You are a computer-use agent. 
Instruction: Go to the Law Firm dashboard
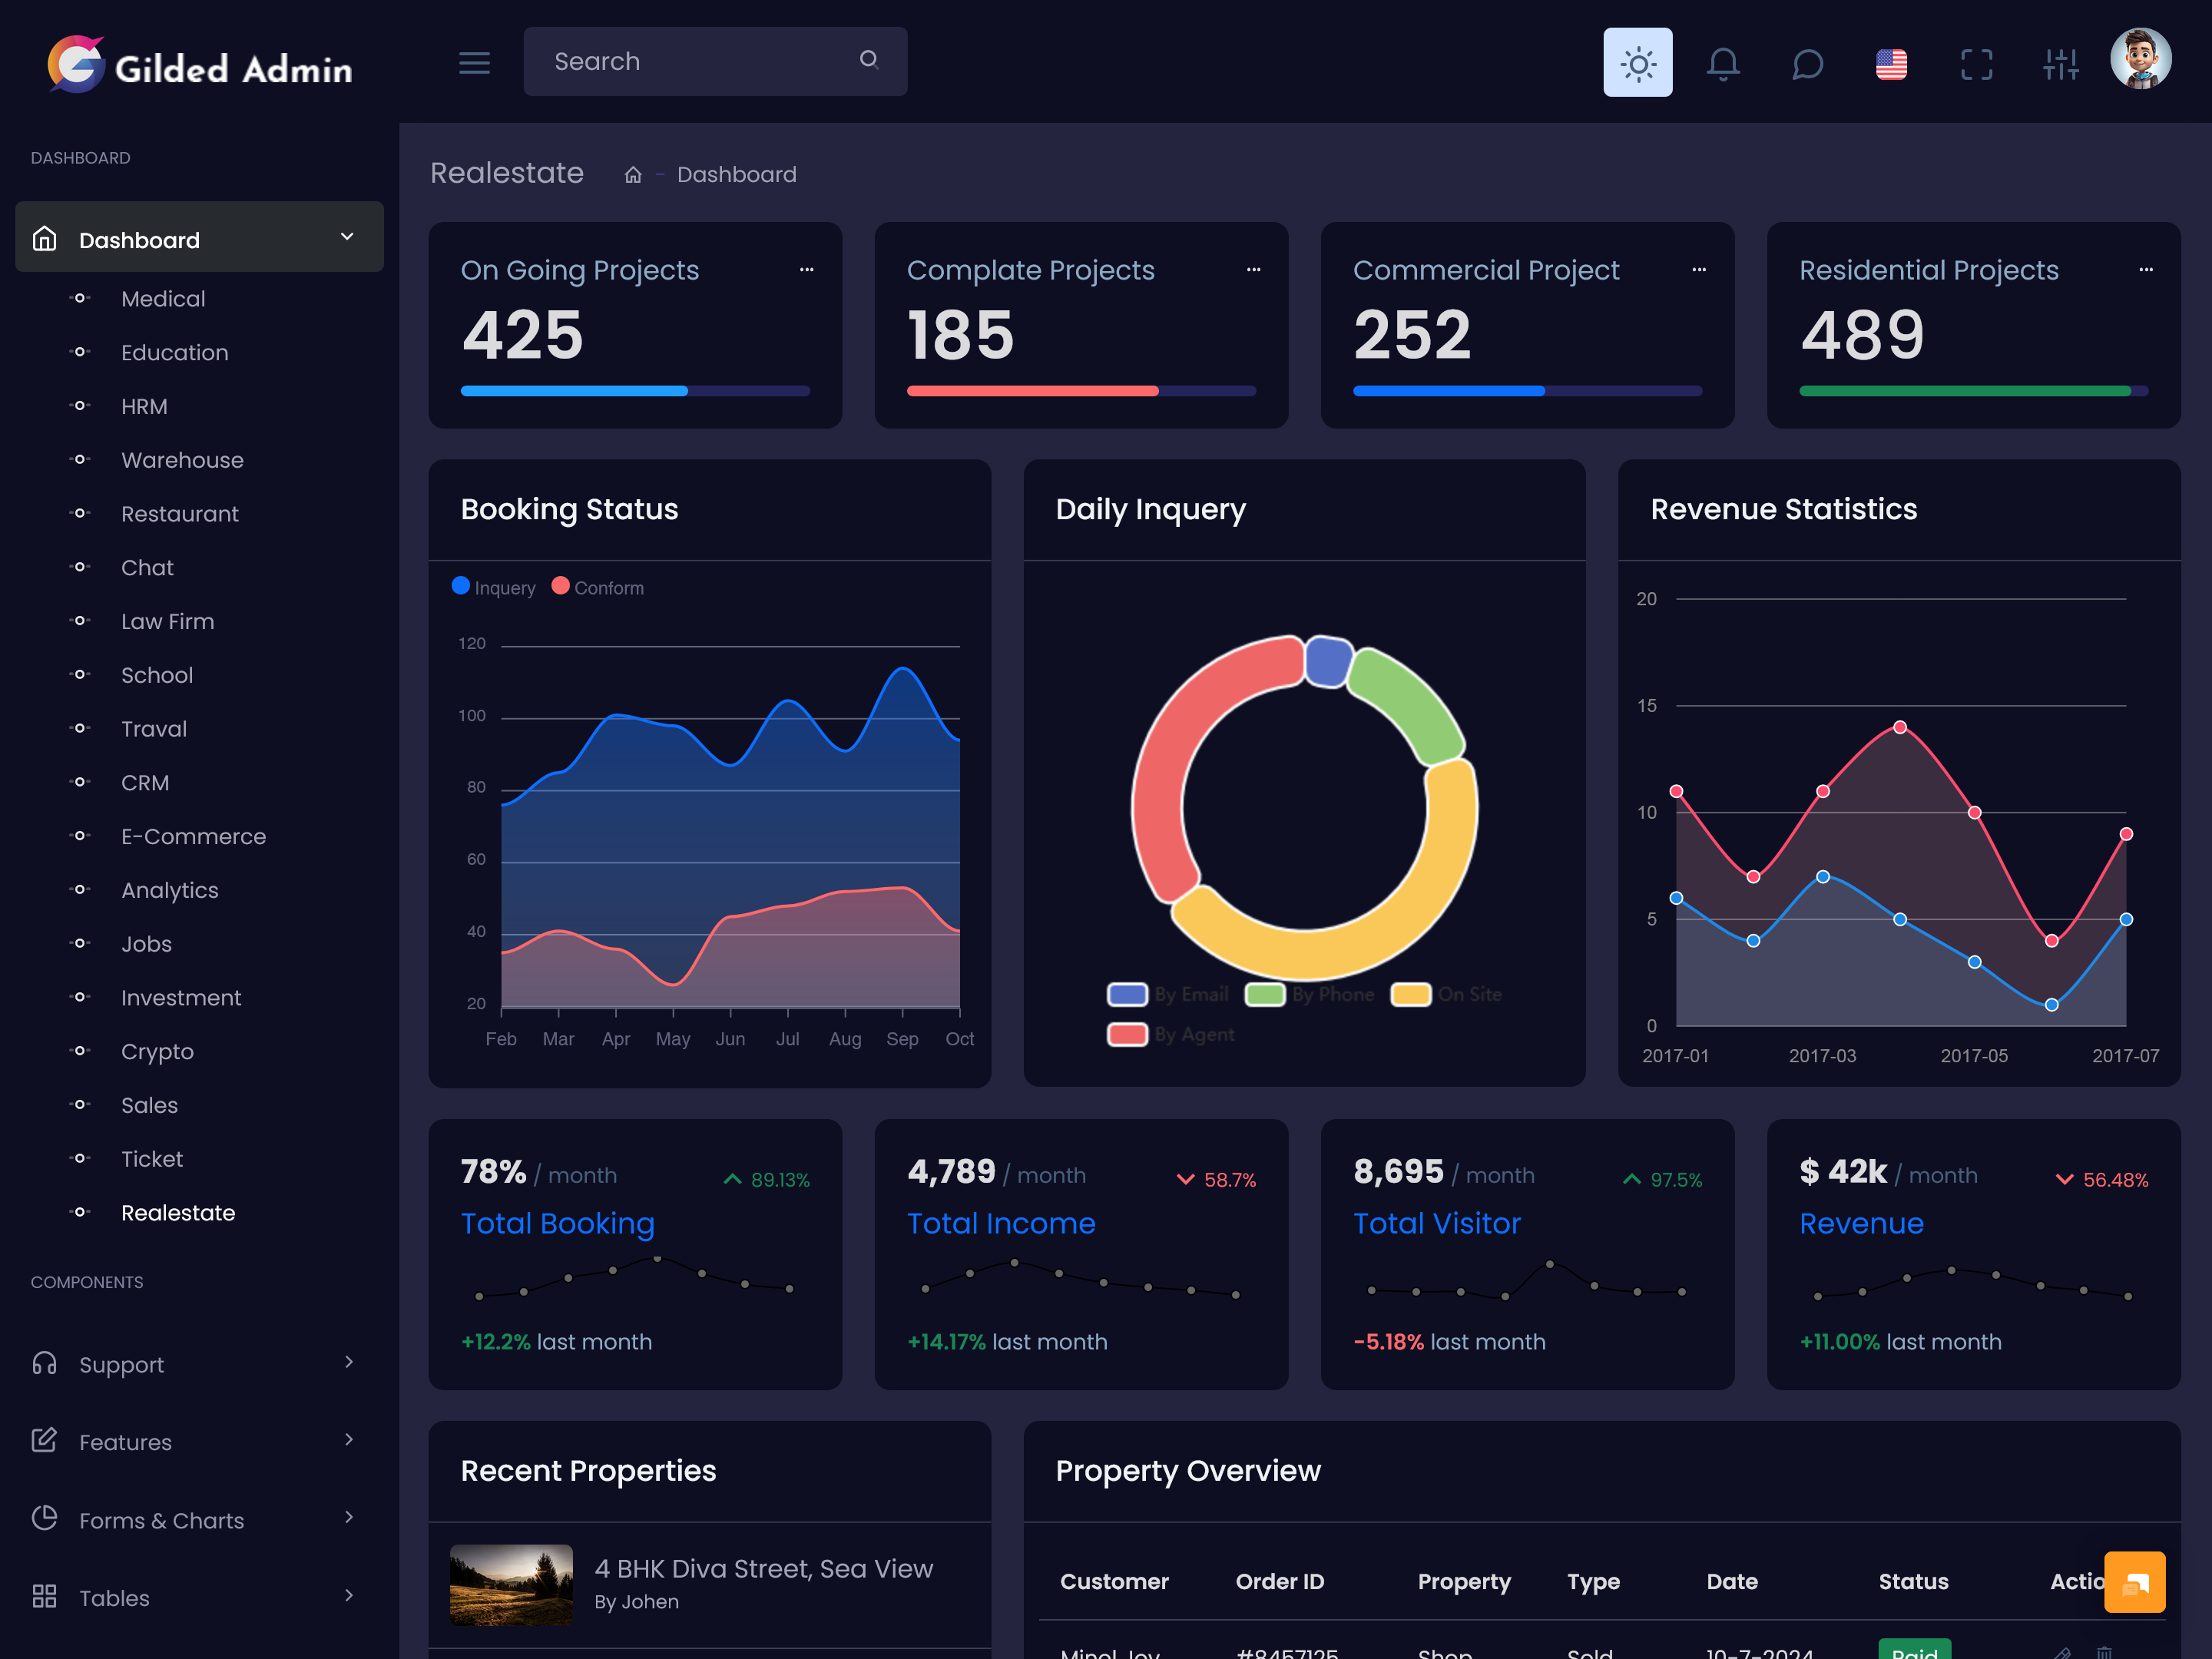point(167,622)
